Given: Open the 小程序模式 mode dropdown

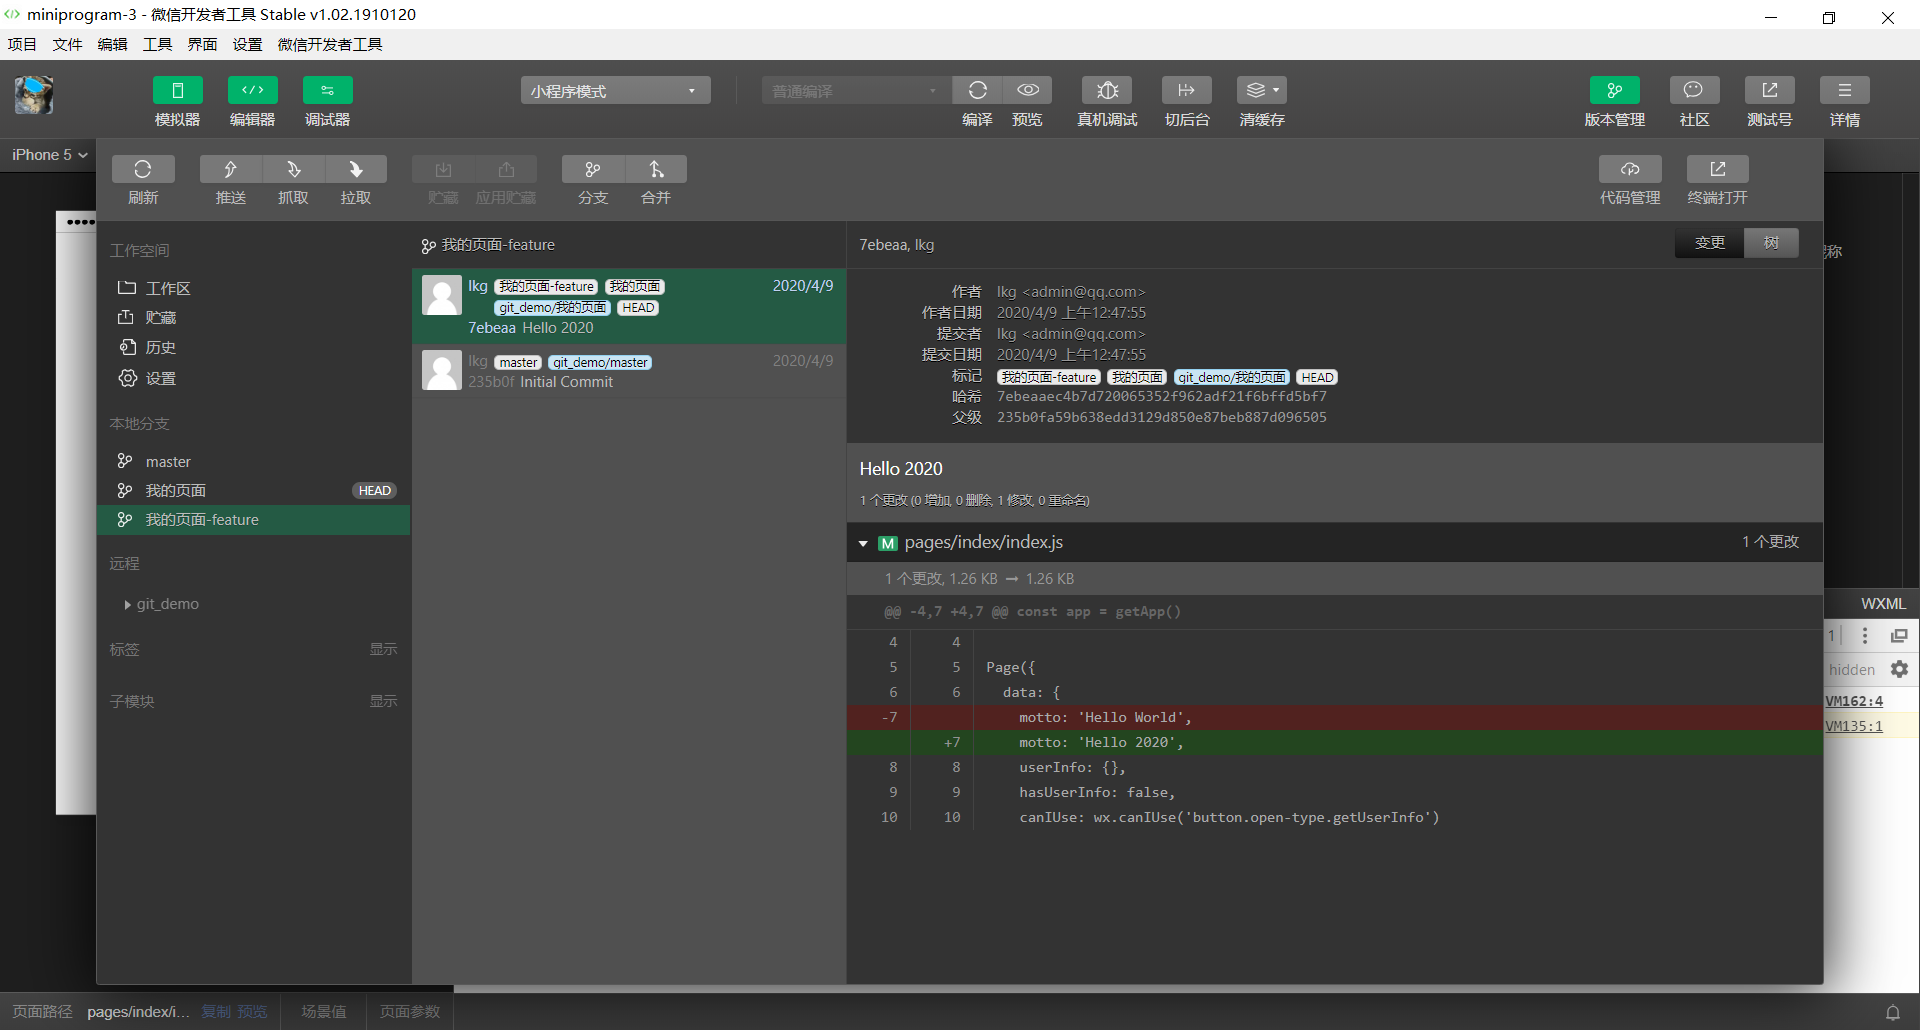Looking at the screenshot, I should [x=615, y=91].
